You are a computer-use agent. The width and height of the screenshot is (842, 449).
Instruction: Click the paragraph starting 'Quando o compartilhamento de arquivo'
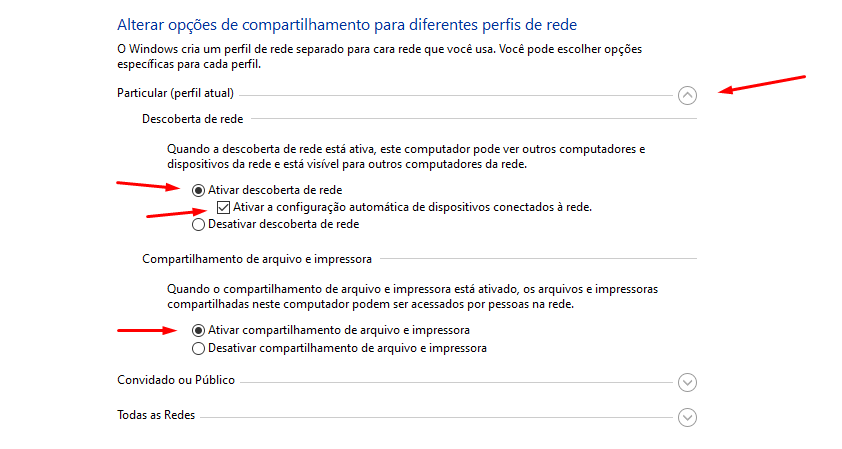(x=412, y=296)
